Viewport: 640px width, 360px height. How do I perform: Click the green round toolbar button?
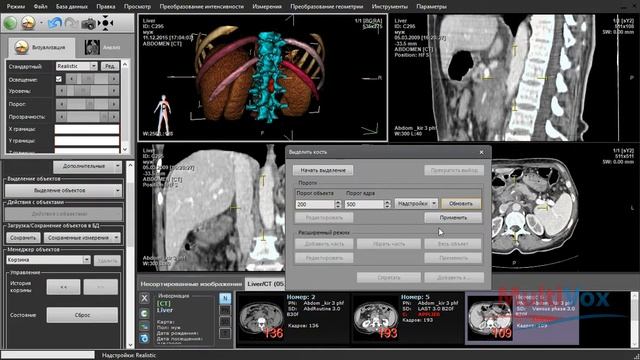pyautogui.click(x=10, y=23)
